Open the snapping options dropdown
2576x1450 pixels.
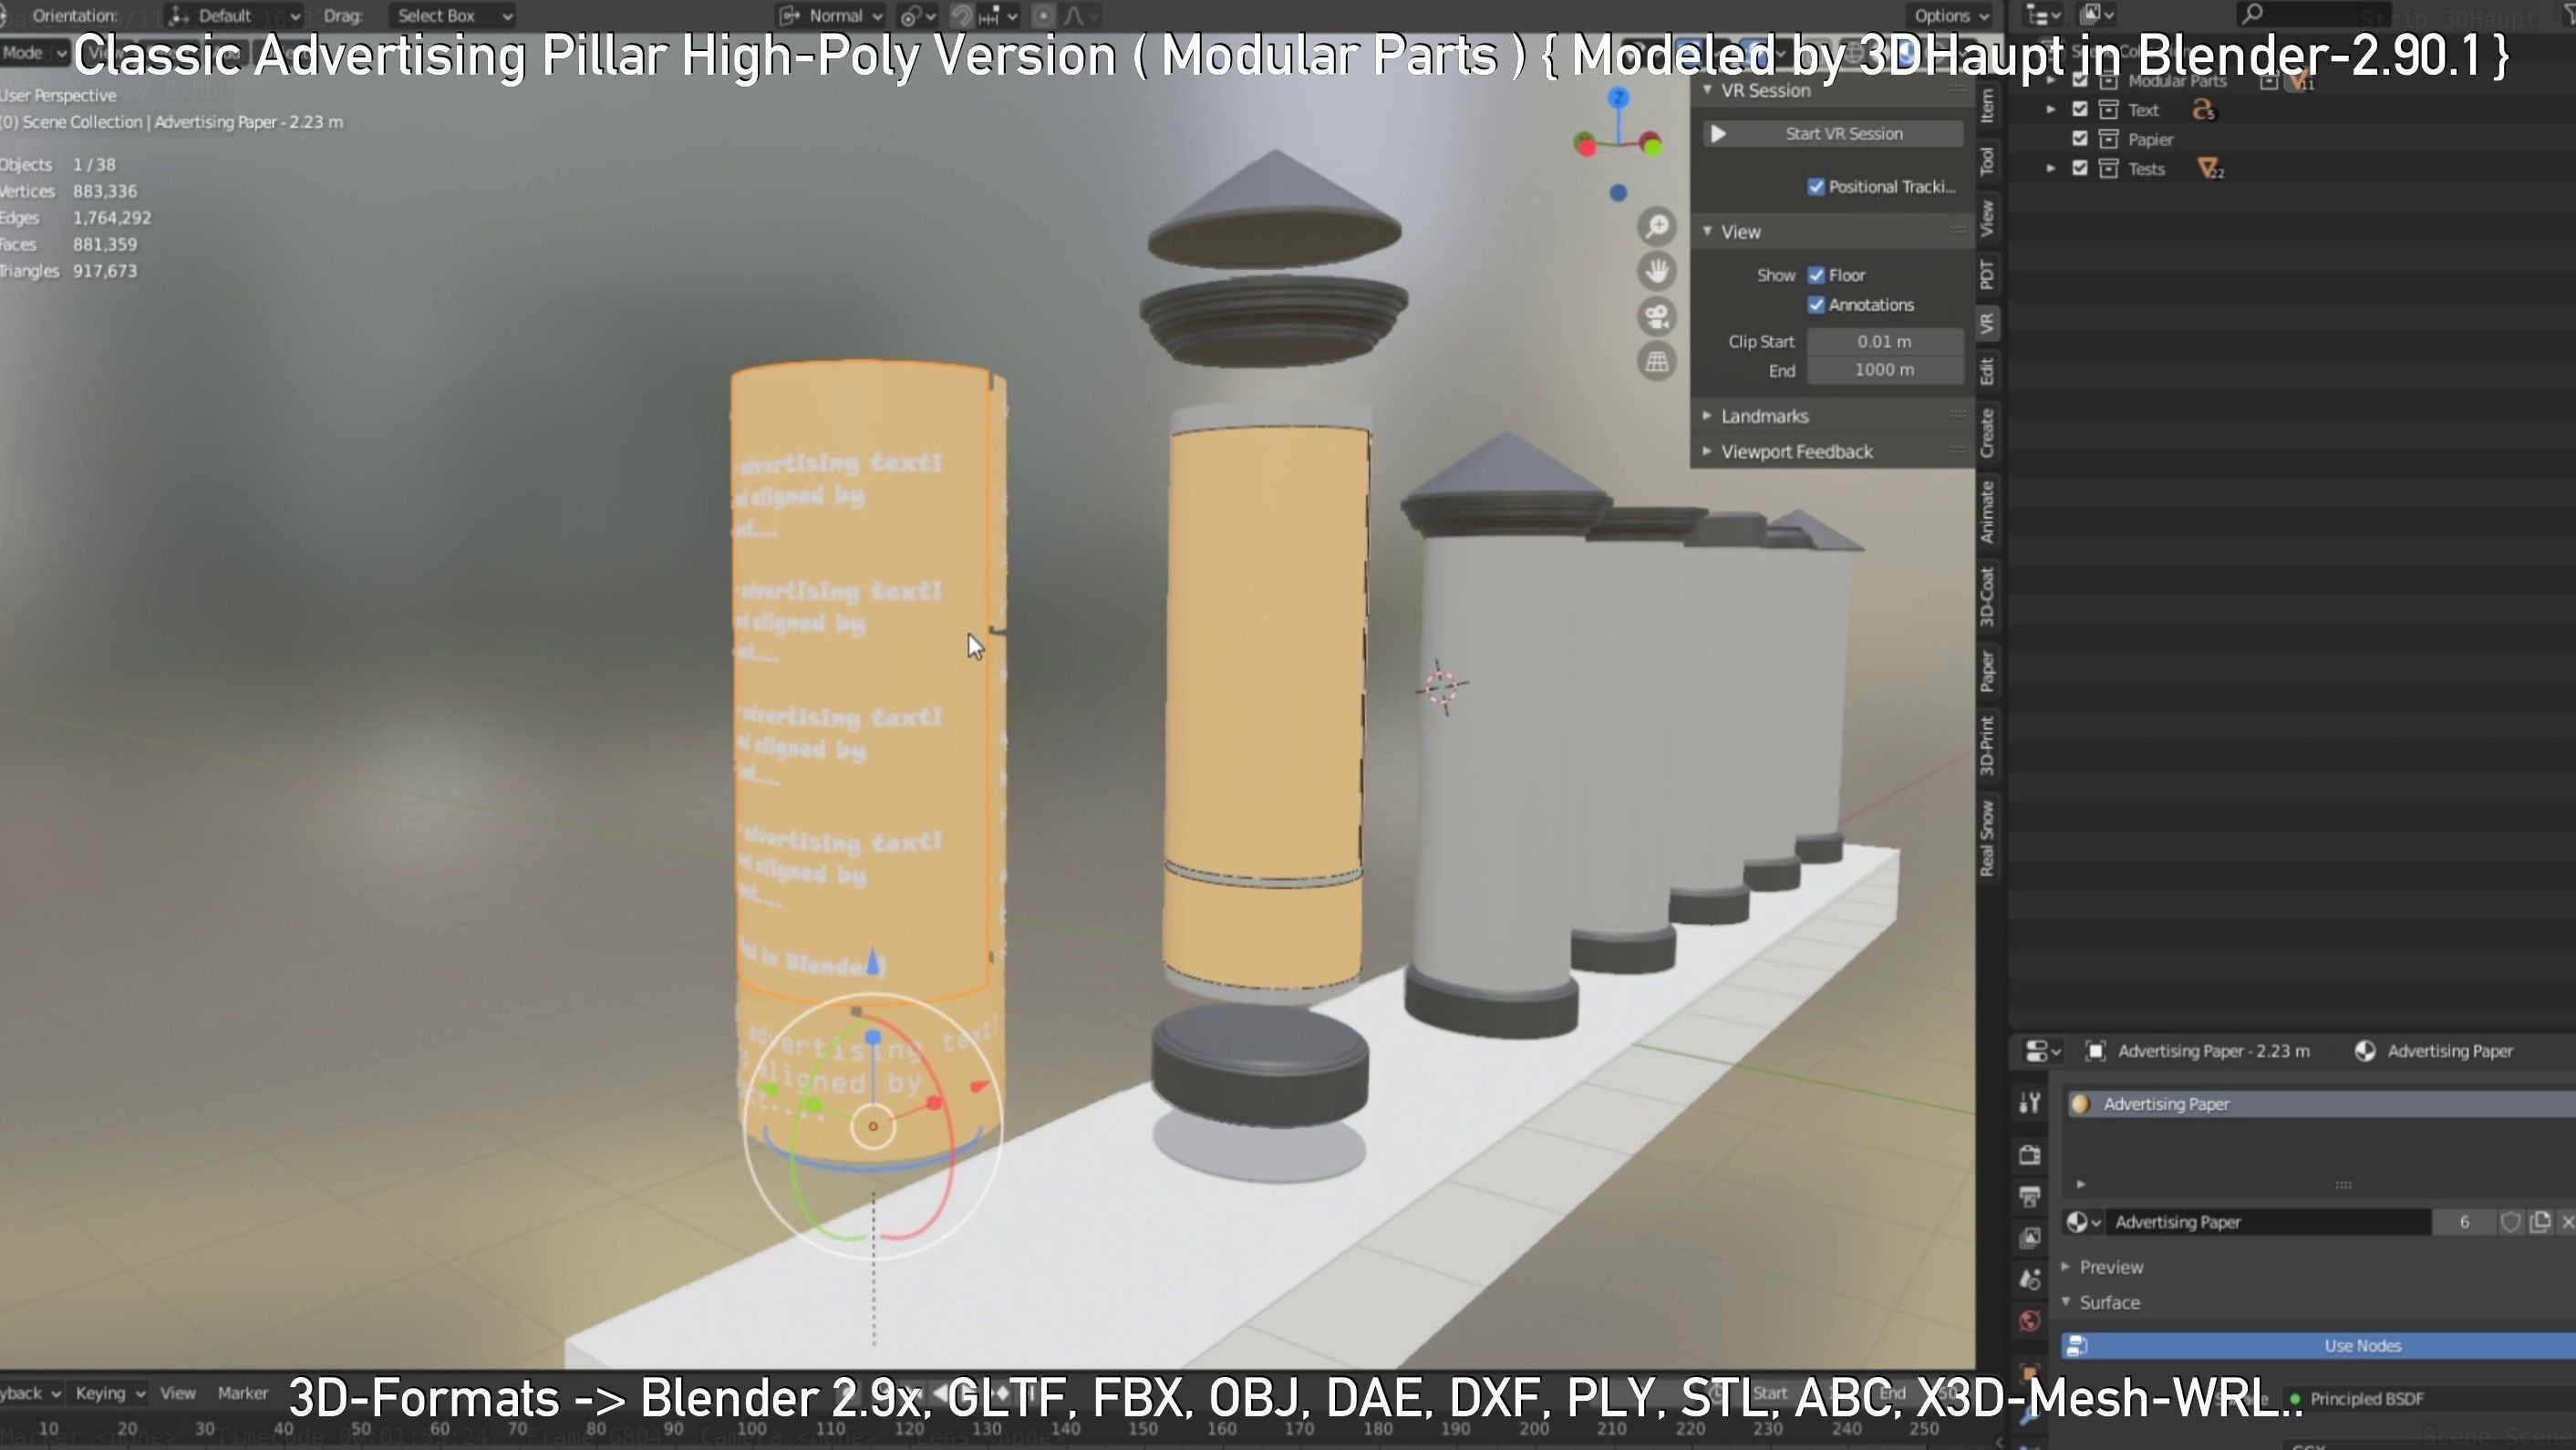999,16
